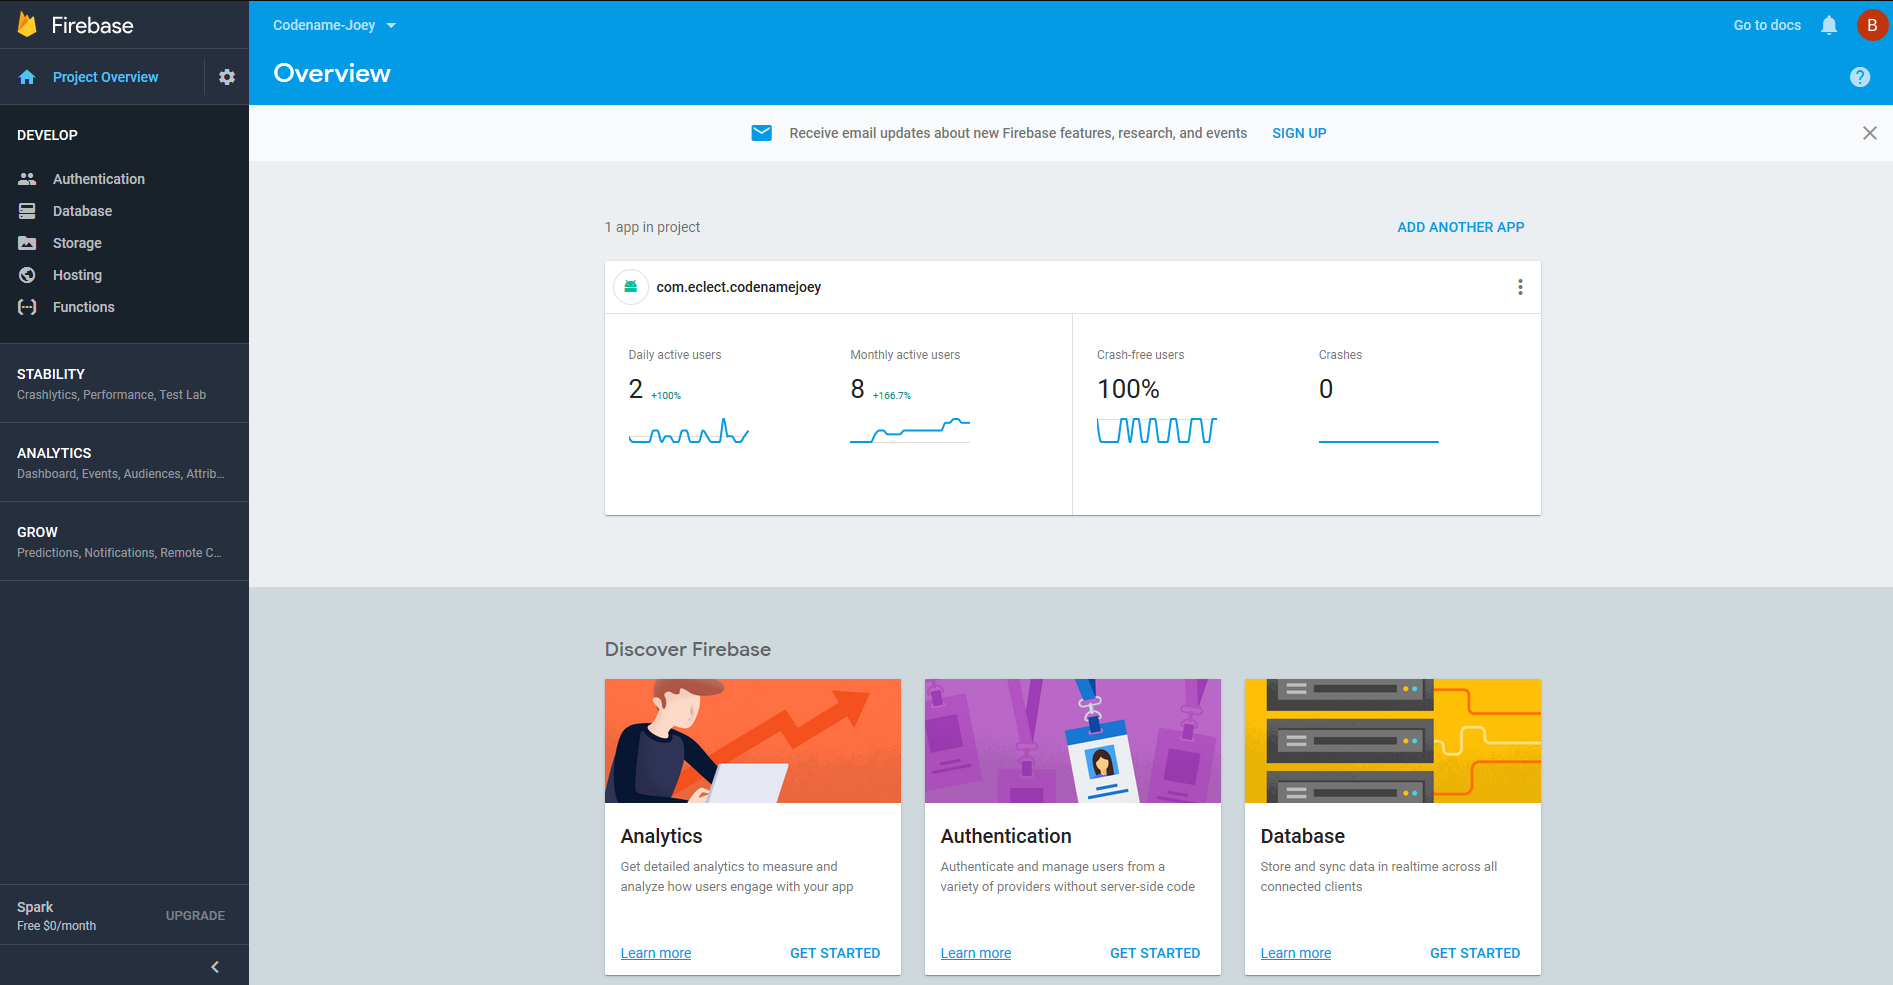Click the Database card illustration
The height and width of the screenshot is (985, 1893).
(1393, 741)
